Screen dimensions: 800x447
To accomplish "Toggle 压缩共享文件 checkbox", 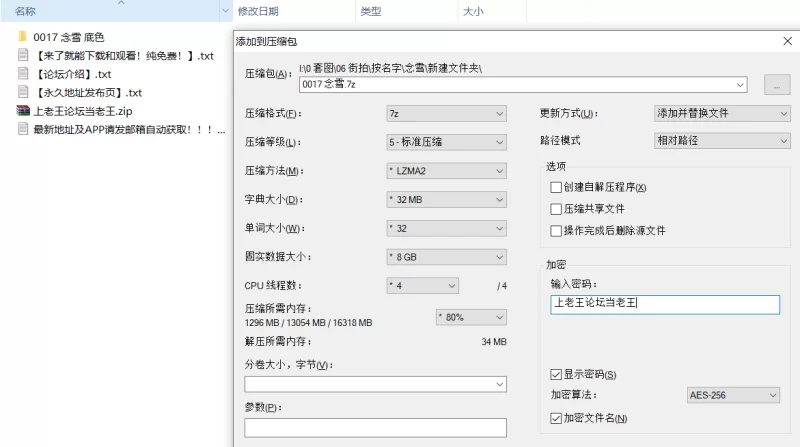I will click(556, 209).
